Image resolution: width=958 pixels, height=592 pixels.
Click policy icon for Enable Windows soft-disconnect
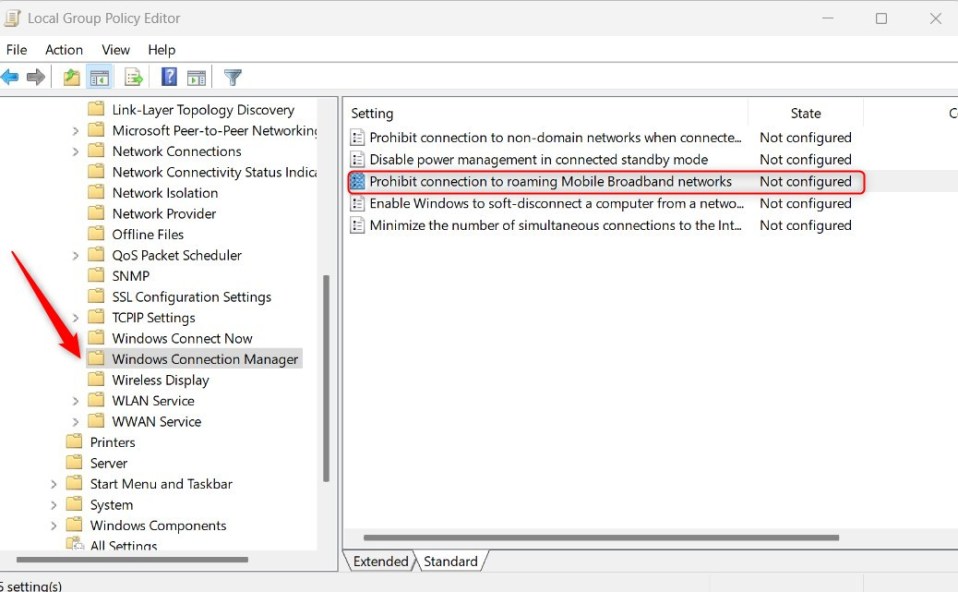click(357, 203)
